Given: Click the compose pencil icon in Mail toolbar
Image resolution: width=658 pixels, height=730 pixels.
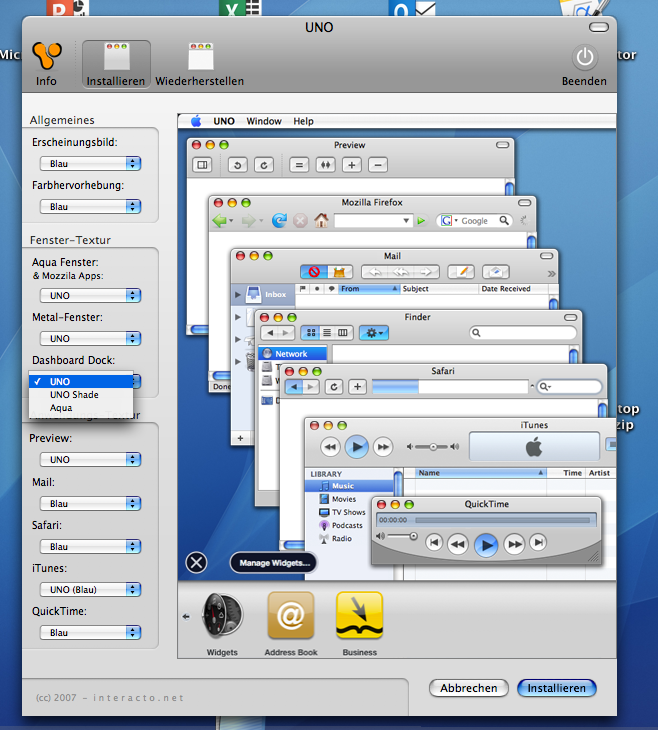Looking at the screenshot, I should [x=461, y=272].
